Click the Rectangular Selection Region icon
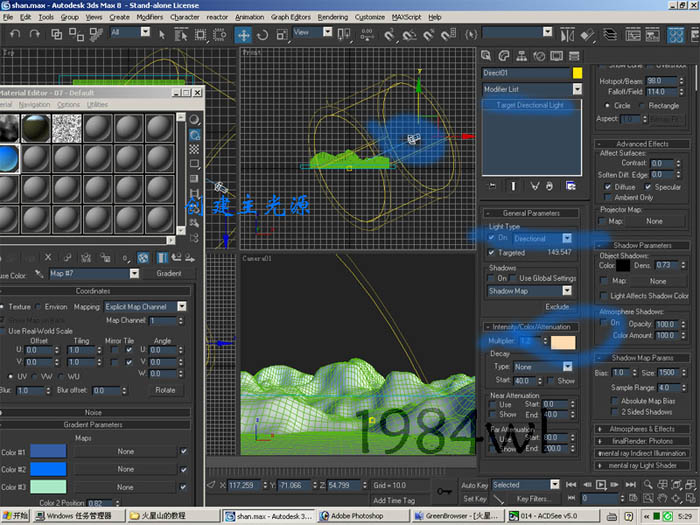The image size is (700, 525). point(200,35)
